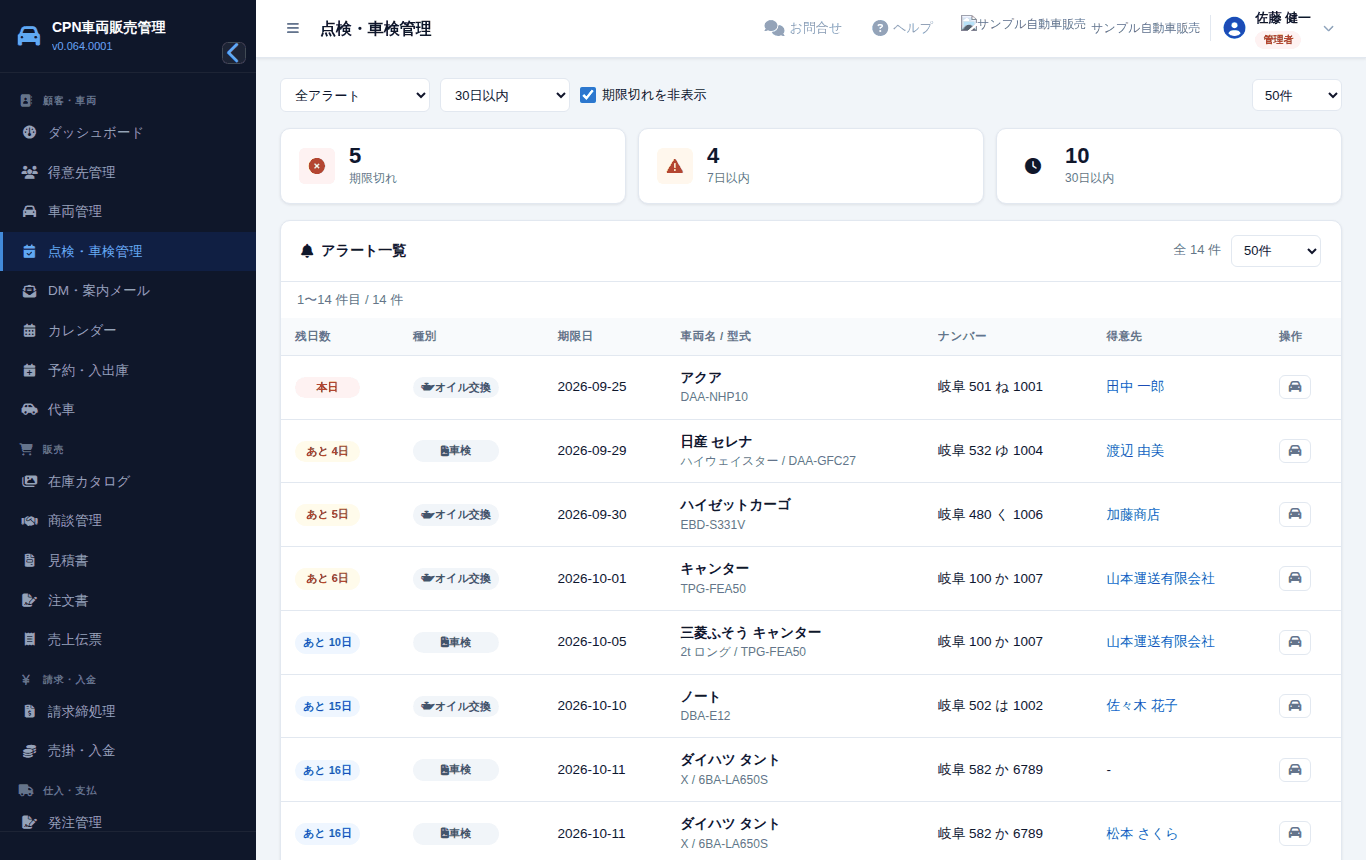Select 車両管理 in sidebar
This screenshot has height=860, width=1366.
point(128,211)
